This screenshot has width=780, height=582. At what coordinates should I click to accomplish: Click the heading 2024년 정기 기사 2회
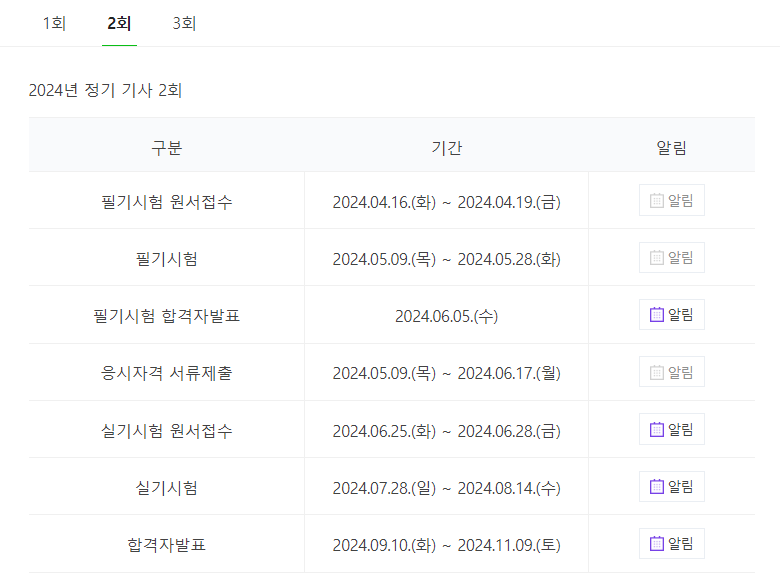coord(105,91)
